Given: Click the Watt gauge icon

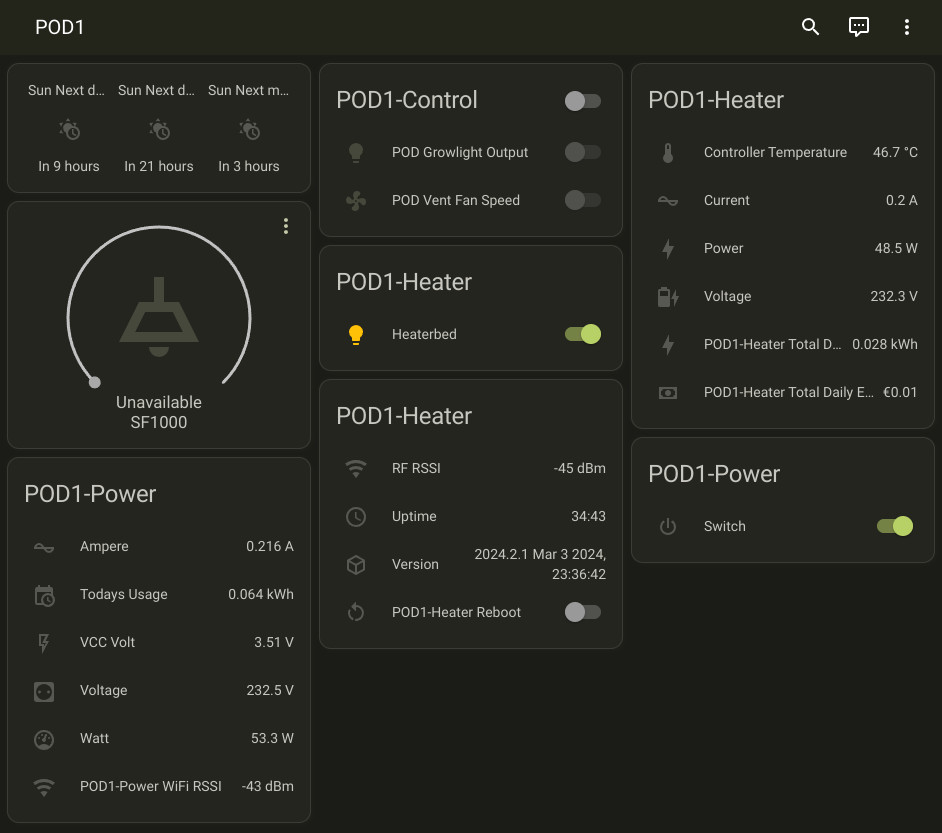Looking at the screenshot, I should (x=44, y=739).
